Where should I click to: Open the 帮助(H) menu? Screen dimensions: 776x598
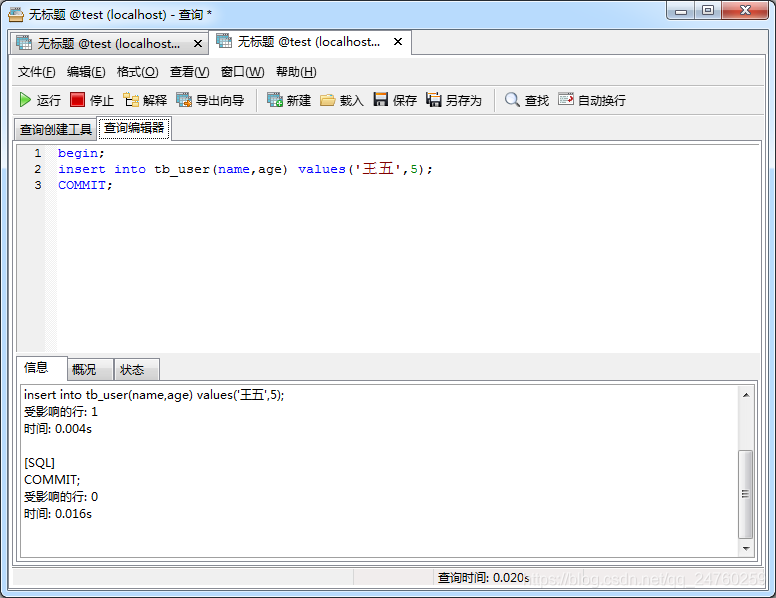pyautogui.click(x=296, y=72)
